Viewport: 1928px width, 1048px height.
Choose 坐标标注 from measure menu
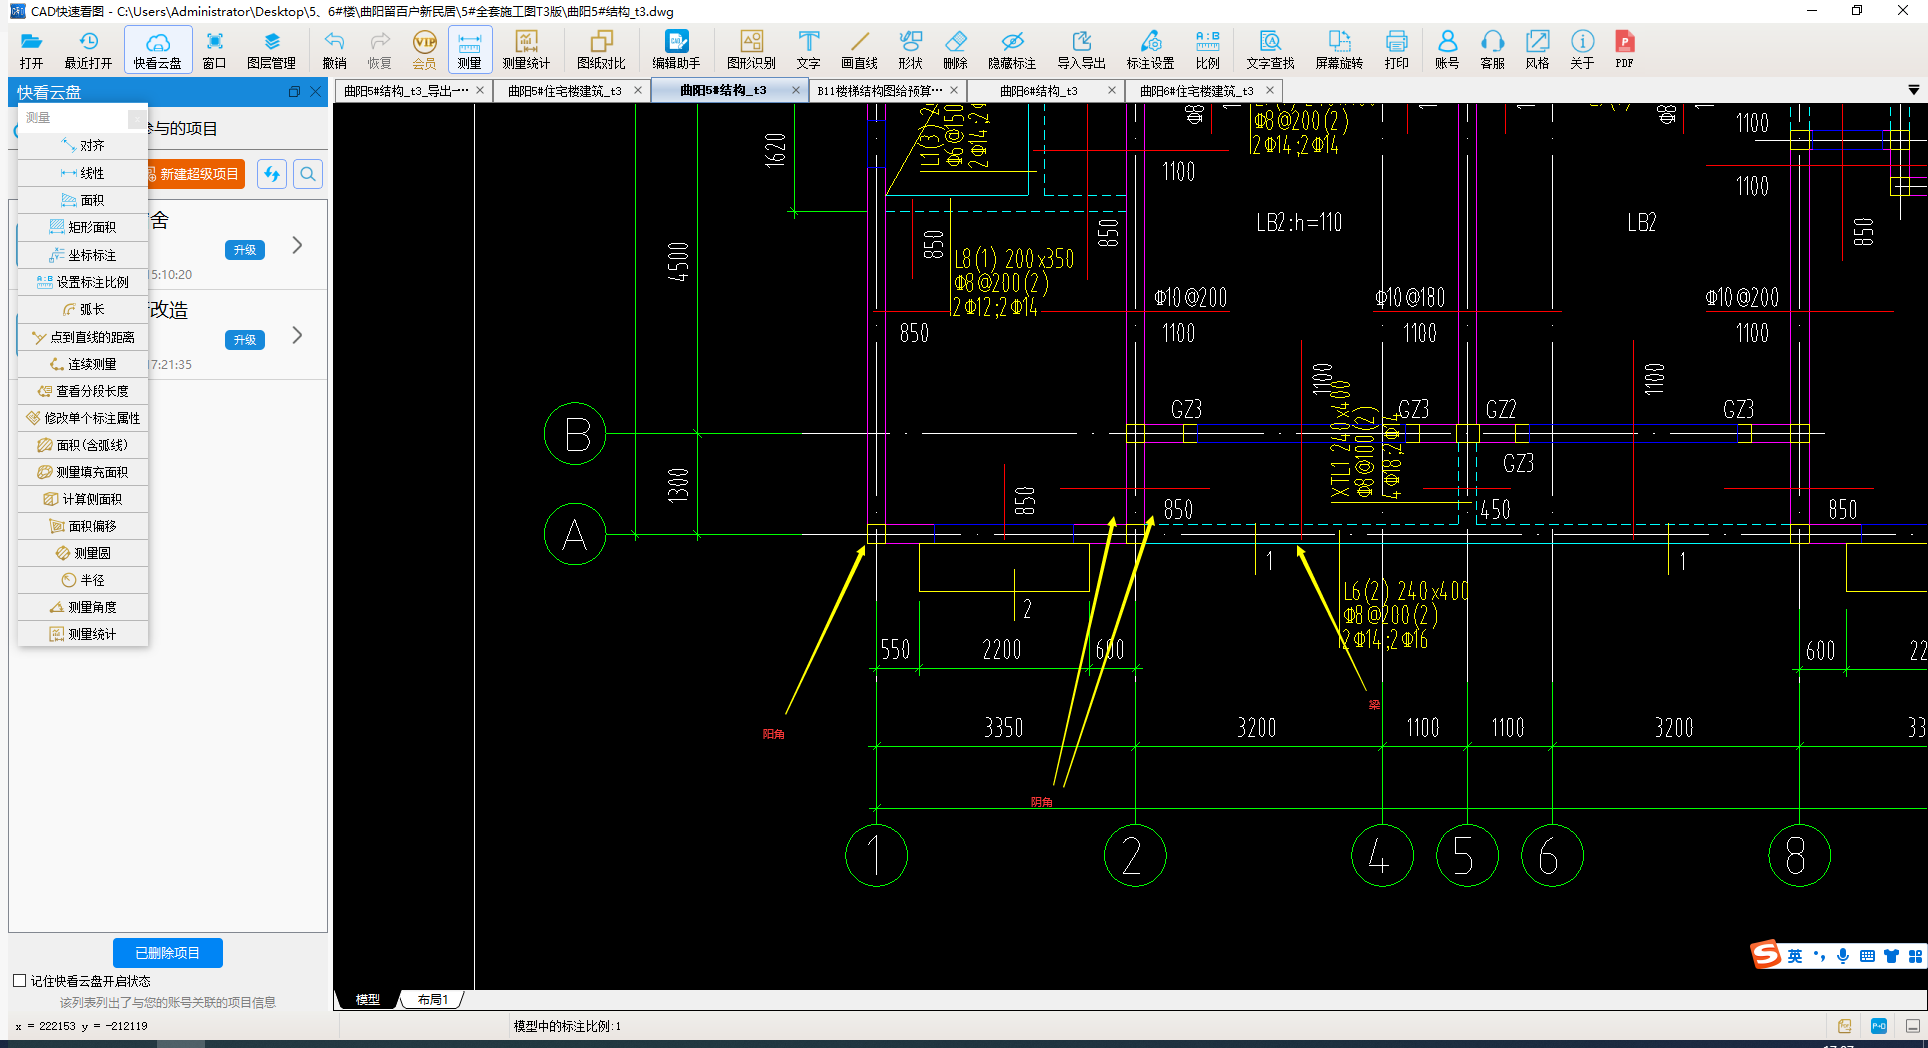pos(83,255)
